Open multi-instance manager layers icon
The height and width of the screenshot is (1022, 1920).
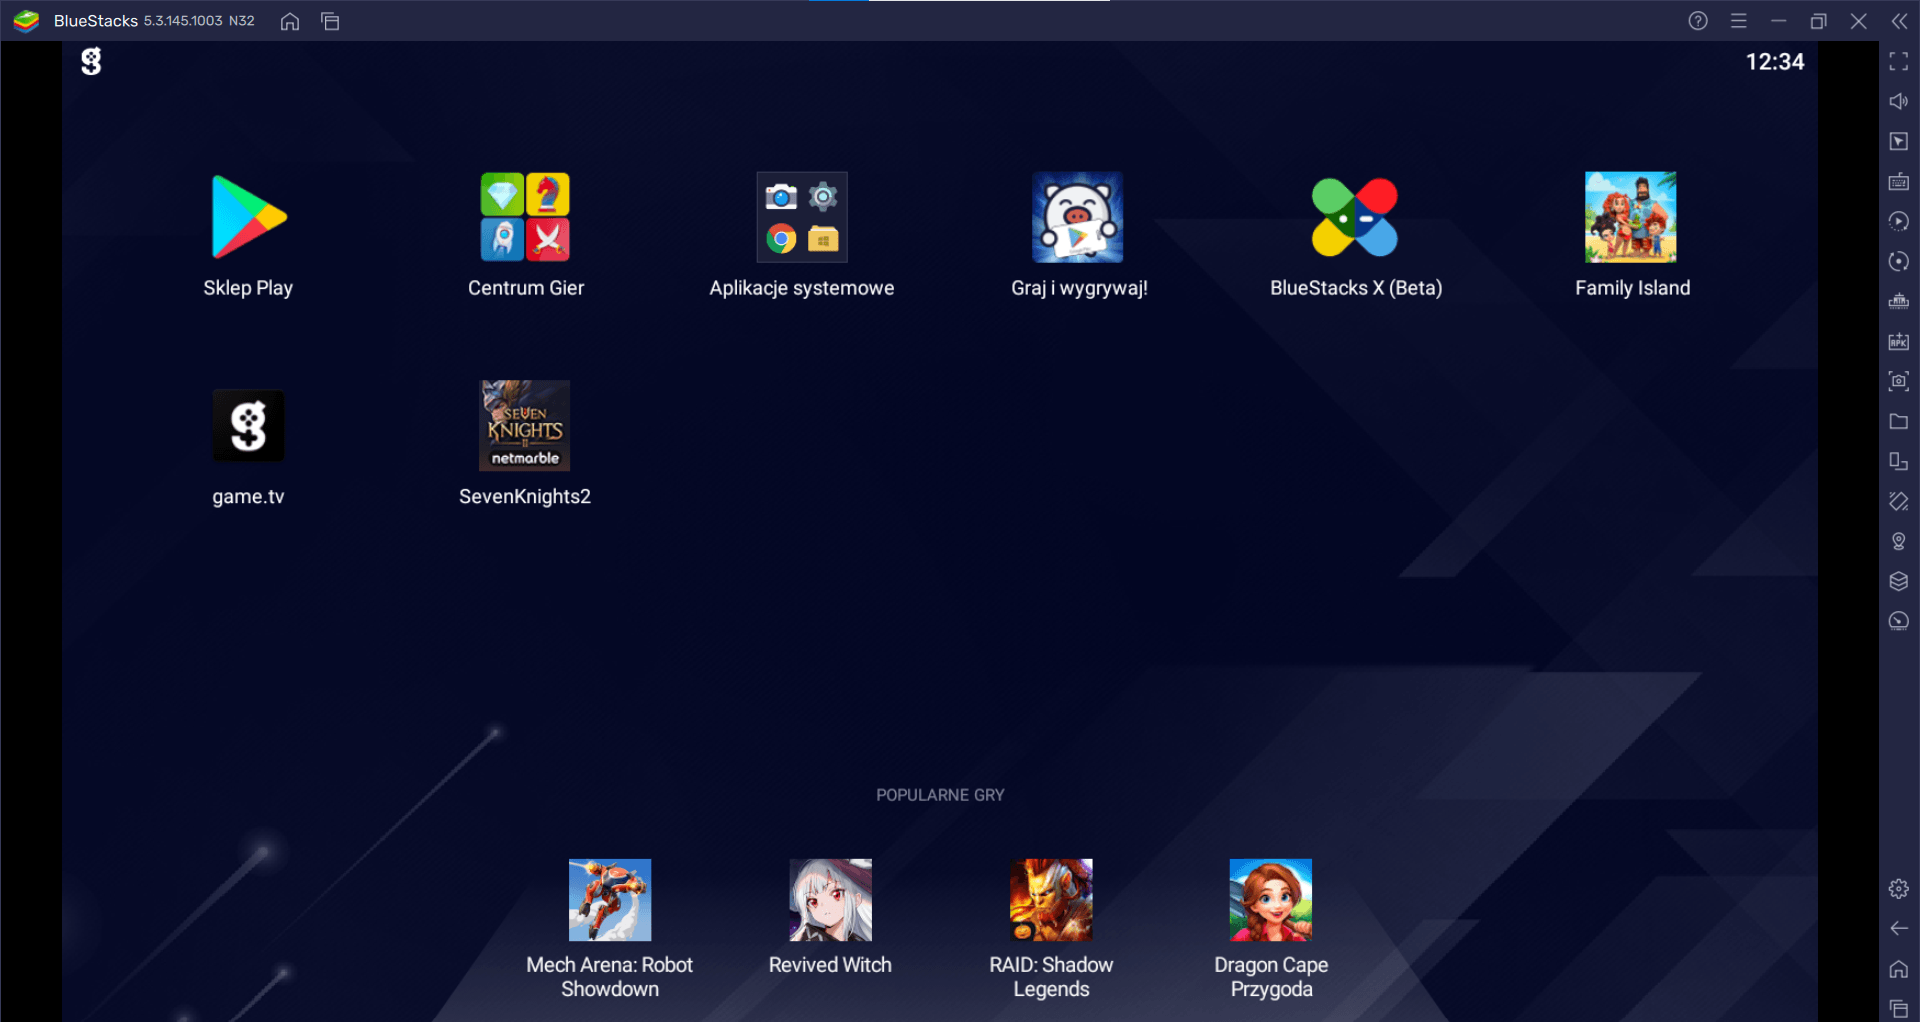click(1899, 582)
